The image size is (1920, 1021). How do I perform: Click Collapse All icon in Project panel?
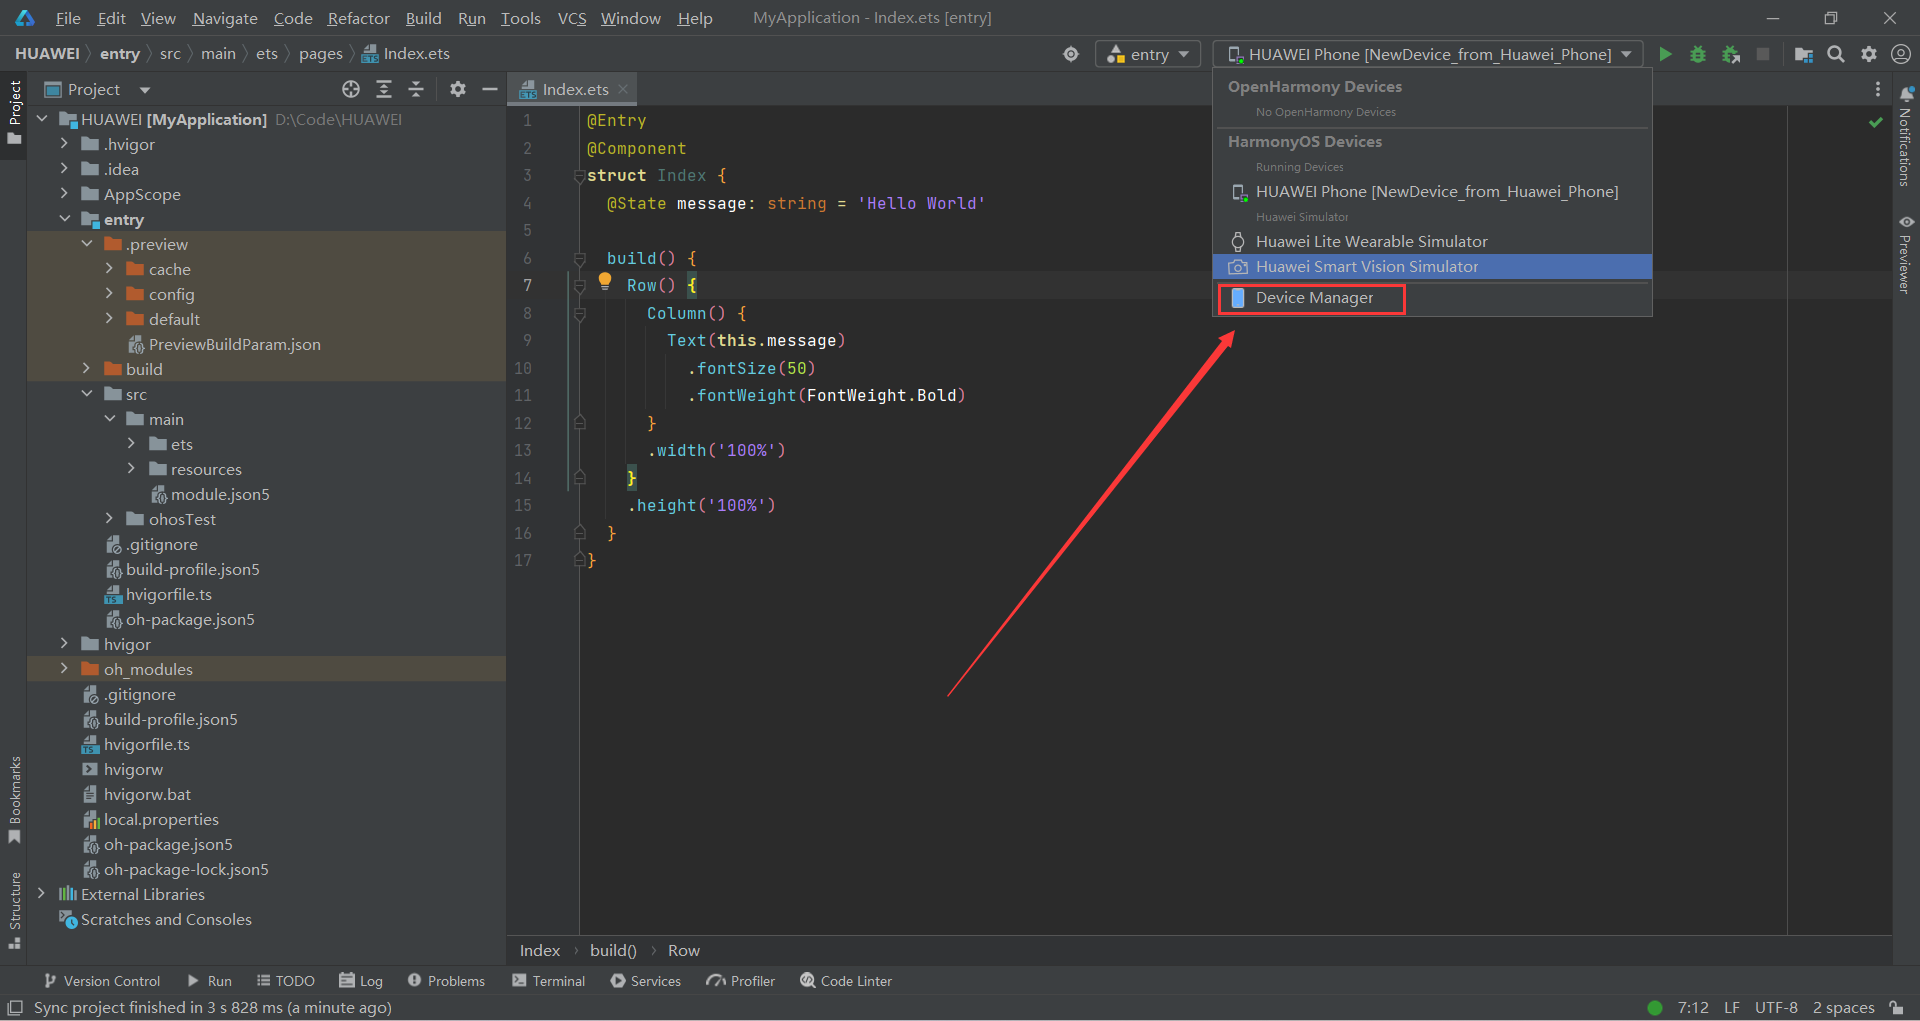click(x=416, y=89)
